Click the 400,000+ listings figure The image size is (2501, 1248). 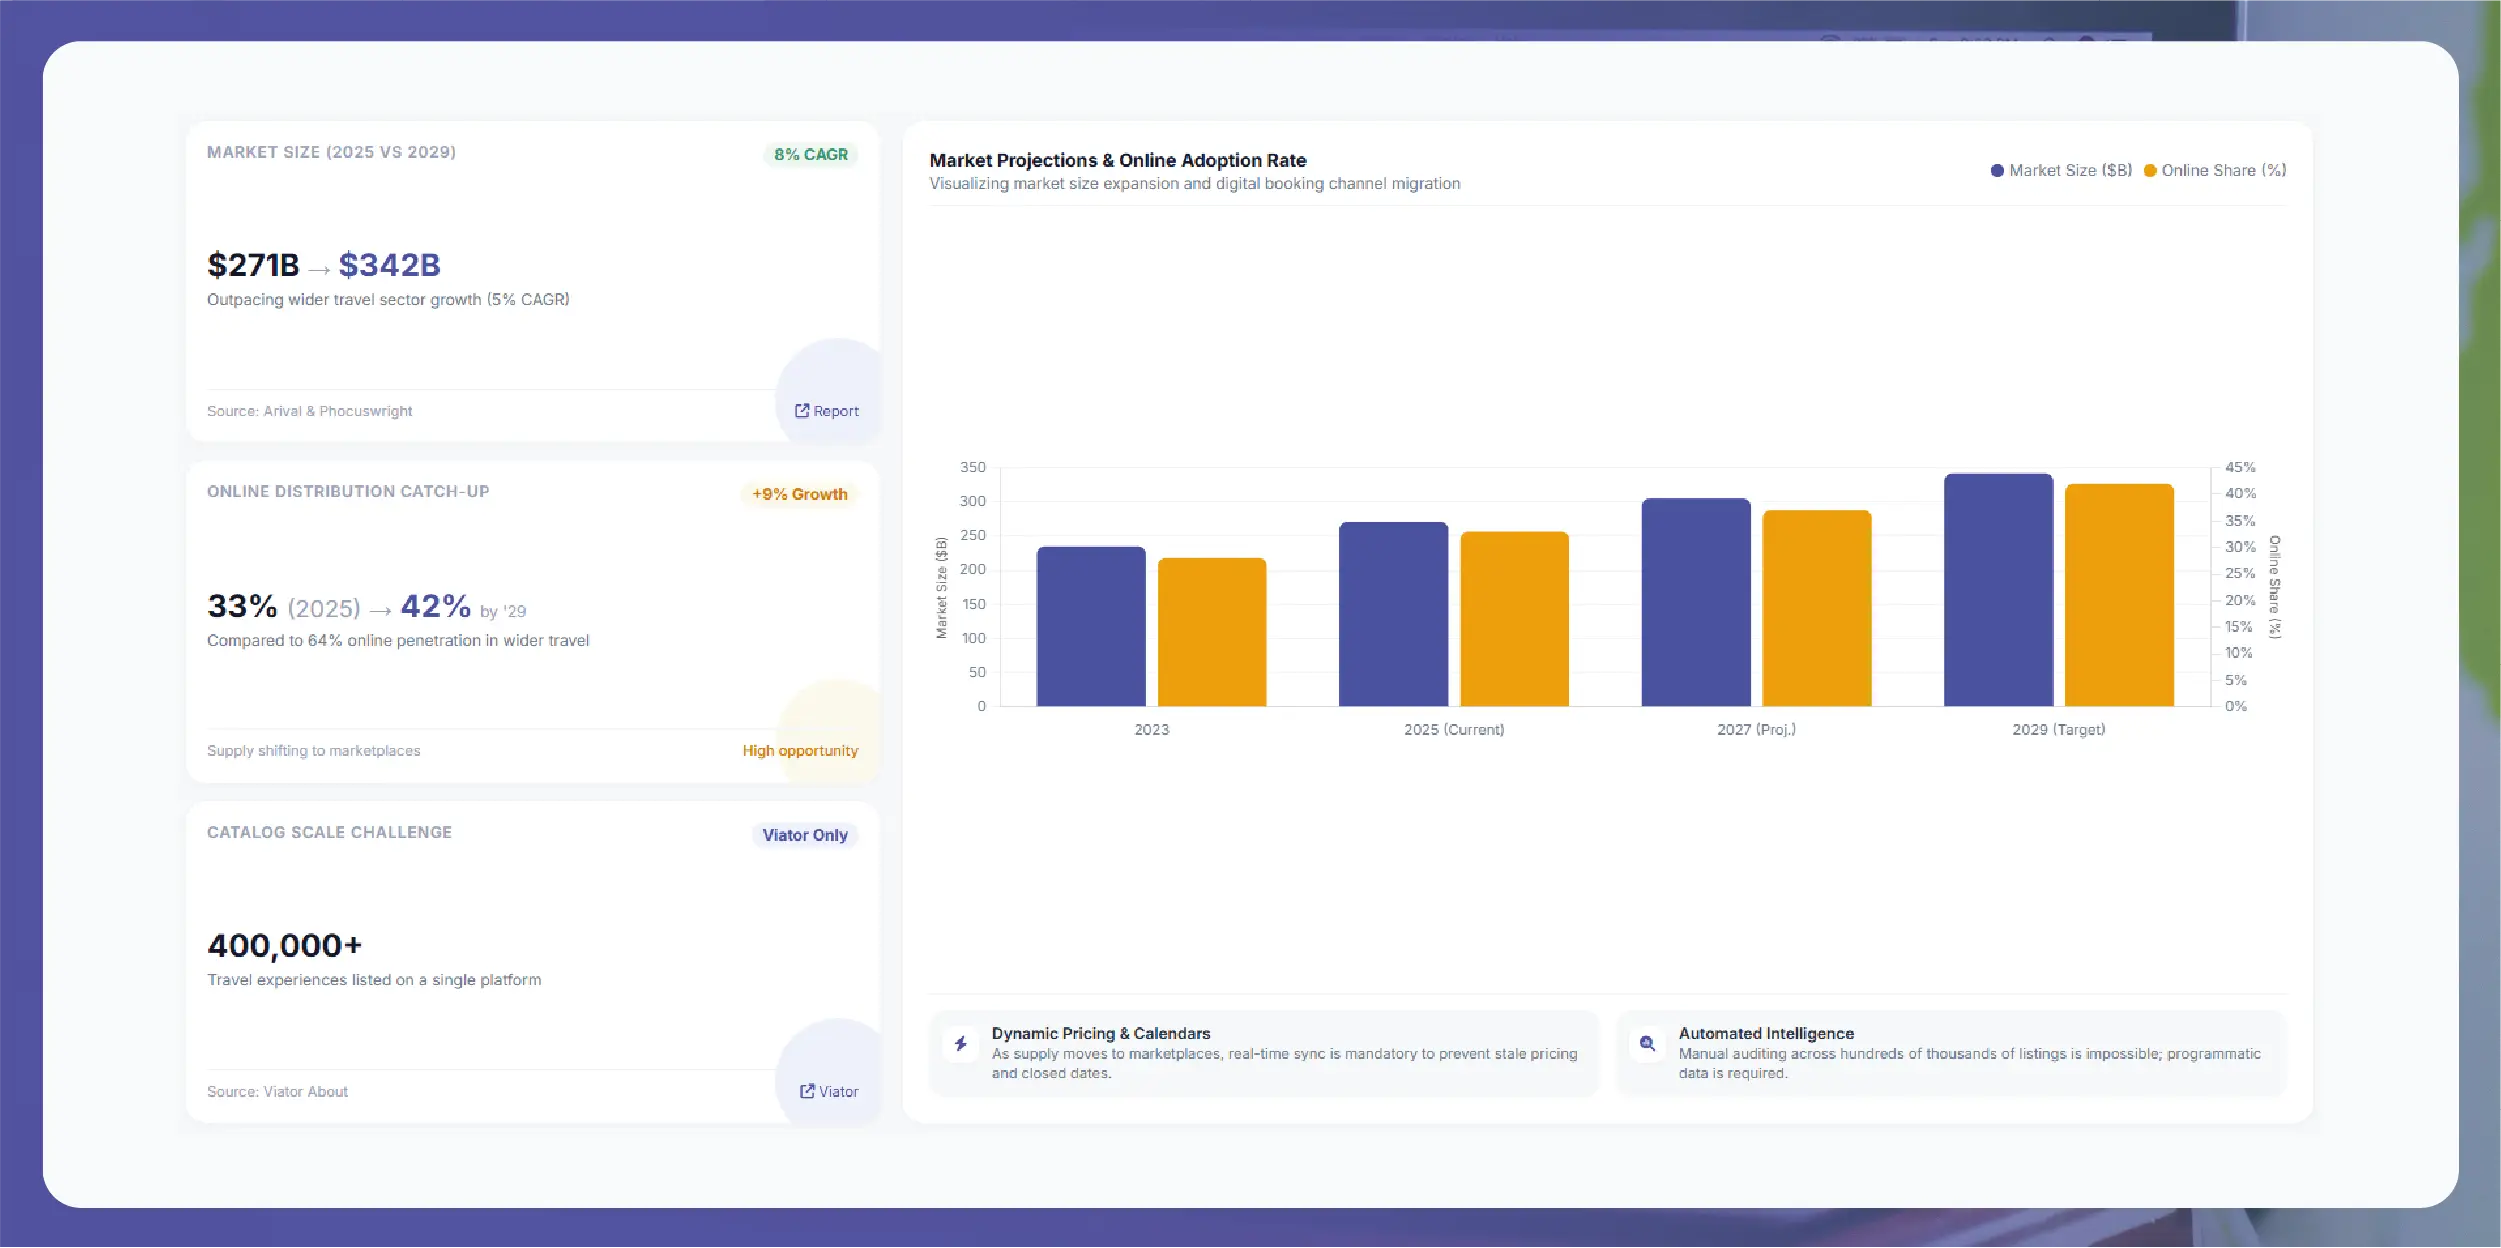click(284, 945)
